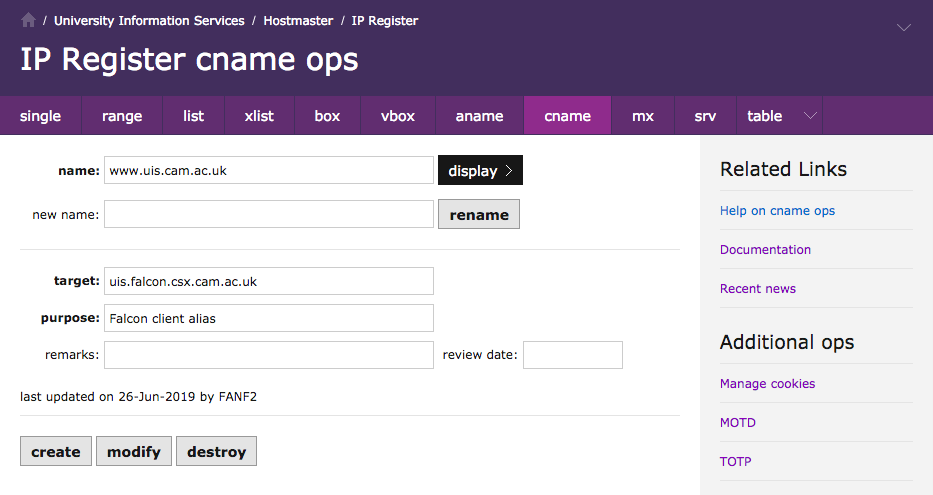
Task: Go to the mx tab
Action: click(x=643, y=116)
